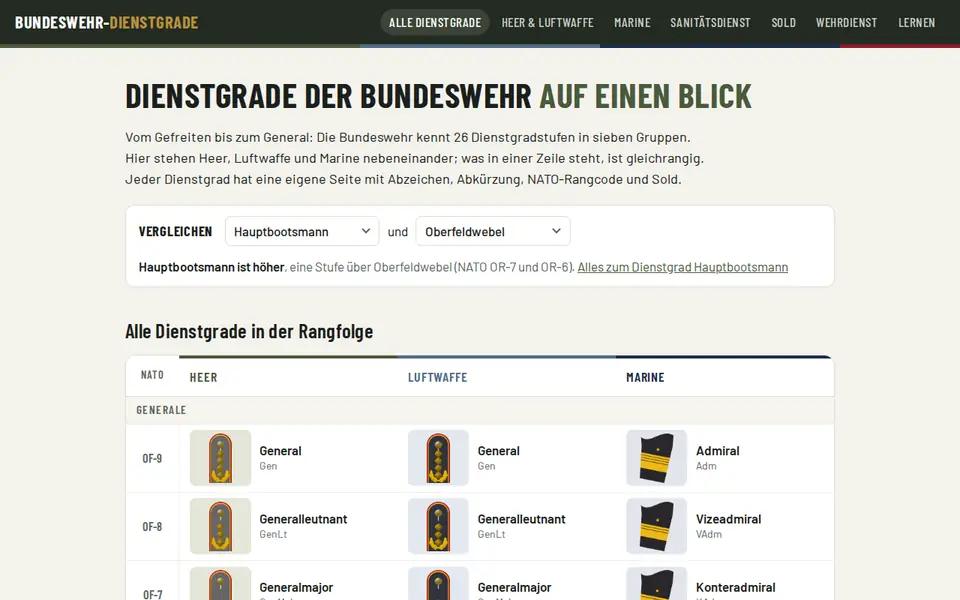
Task: Click the Marine Admiral sleeve insignia image
Action: pos(656,458)
